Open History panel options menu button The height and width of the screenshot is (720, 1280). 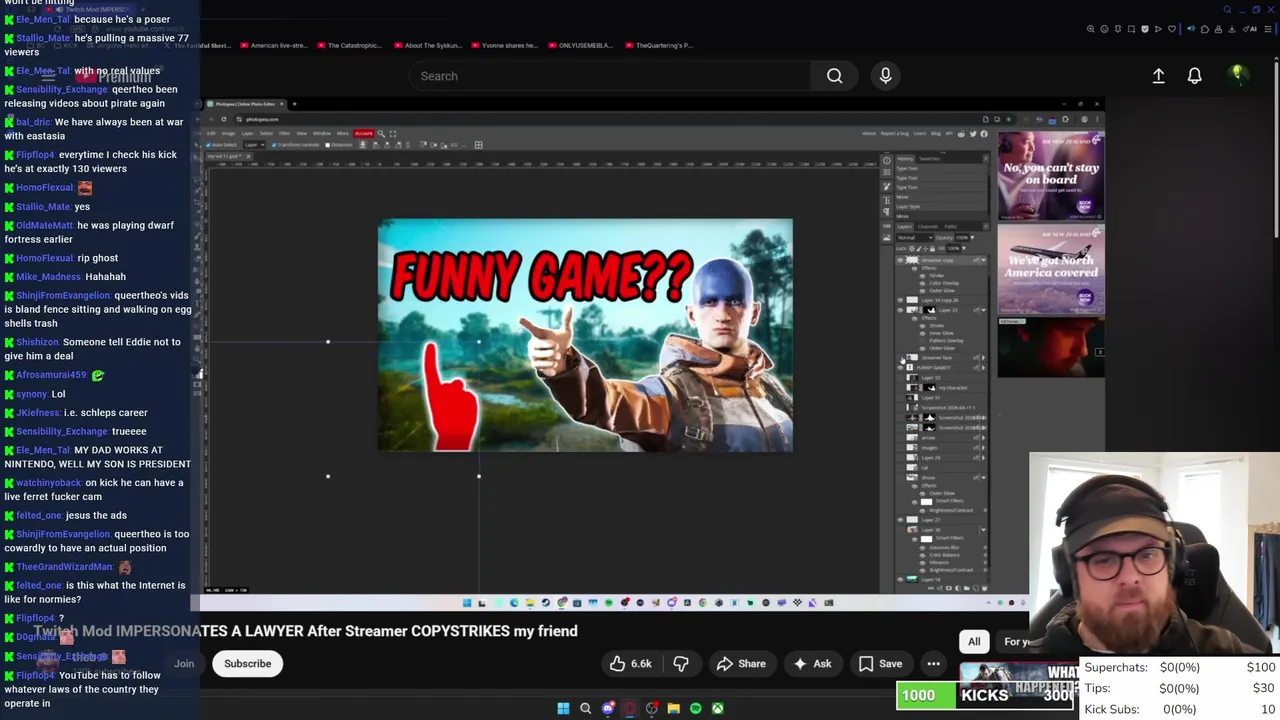986,159
